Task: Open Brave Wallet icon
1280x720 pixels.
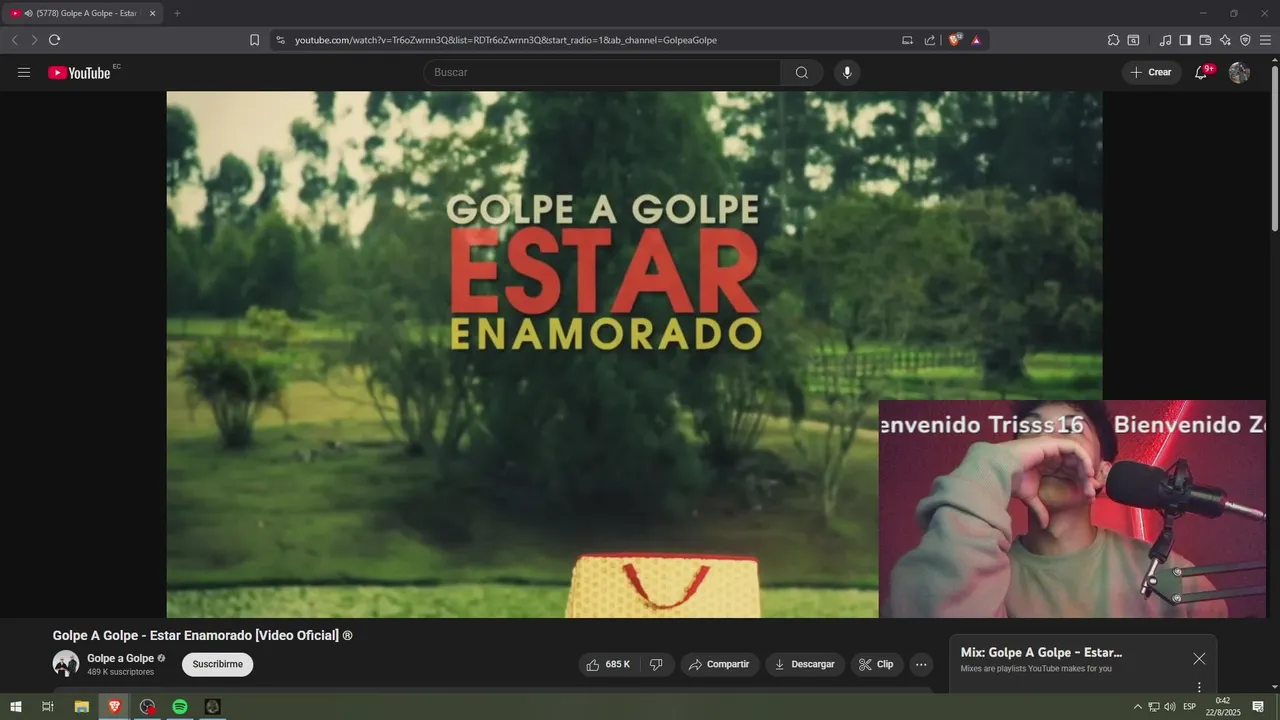Action: 1205,40
